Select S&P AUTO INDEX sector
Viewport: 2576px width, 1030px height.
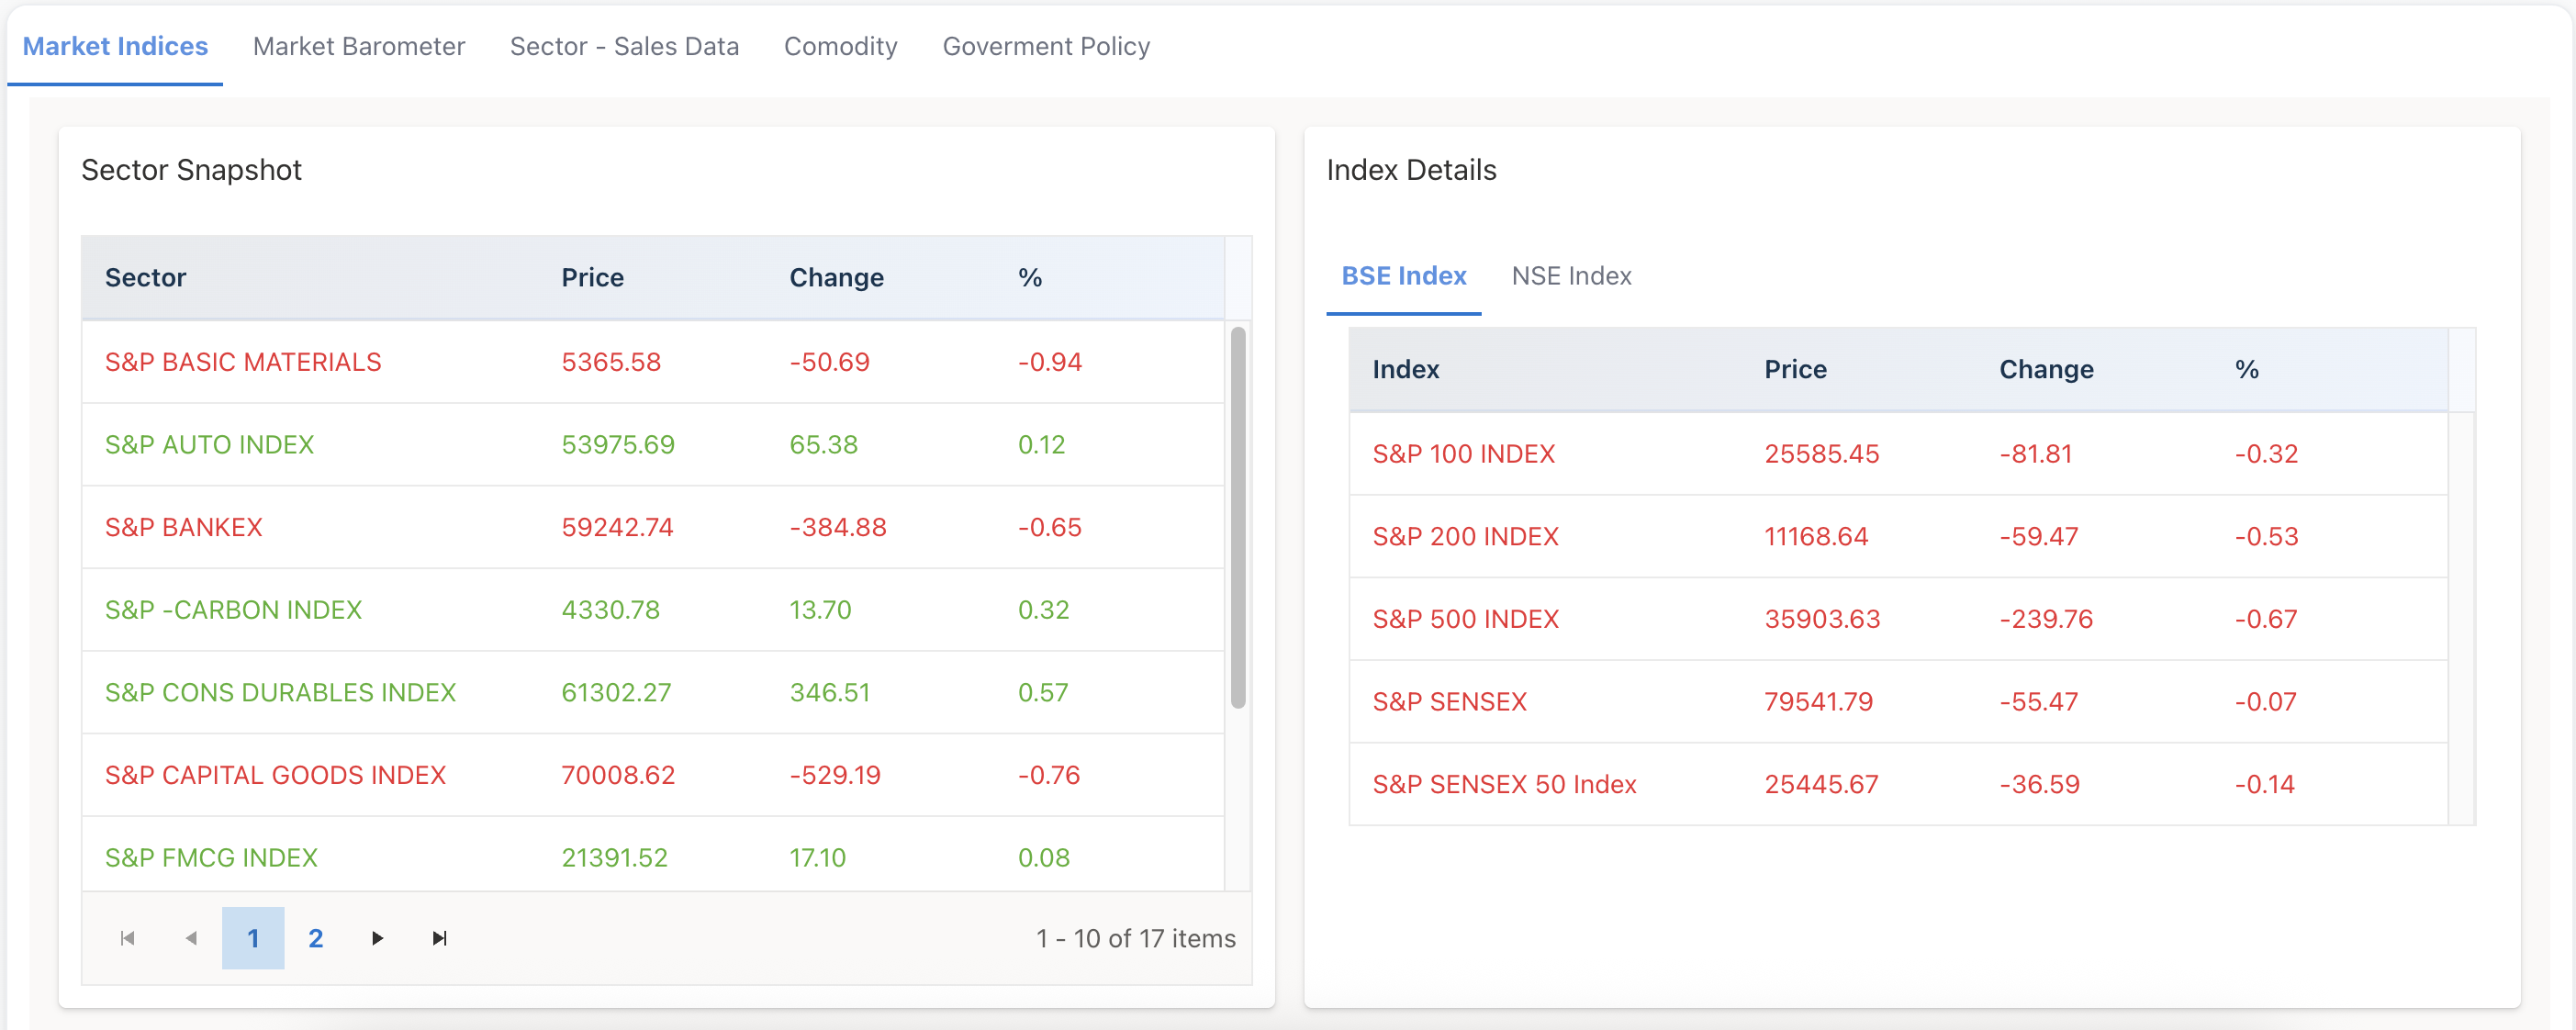(x=209, y=445)
